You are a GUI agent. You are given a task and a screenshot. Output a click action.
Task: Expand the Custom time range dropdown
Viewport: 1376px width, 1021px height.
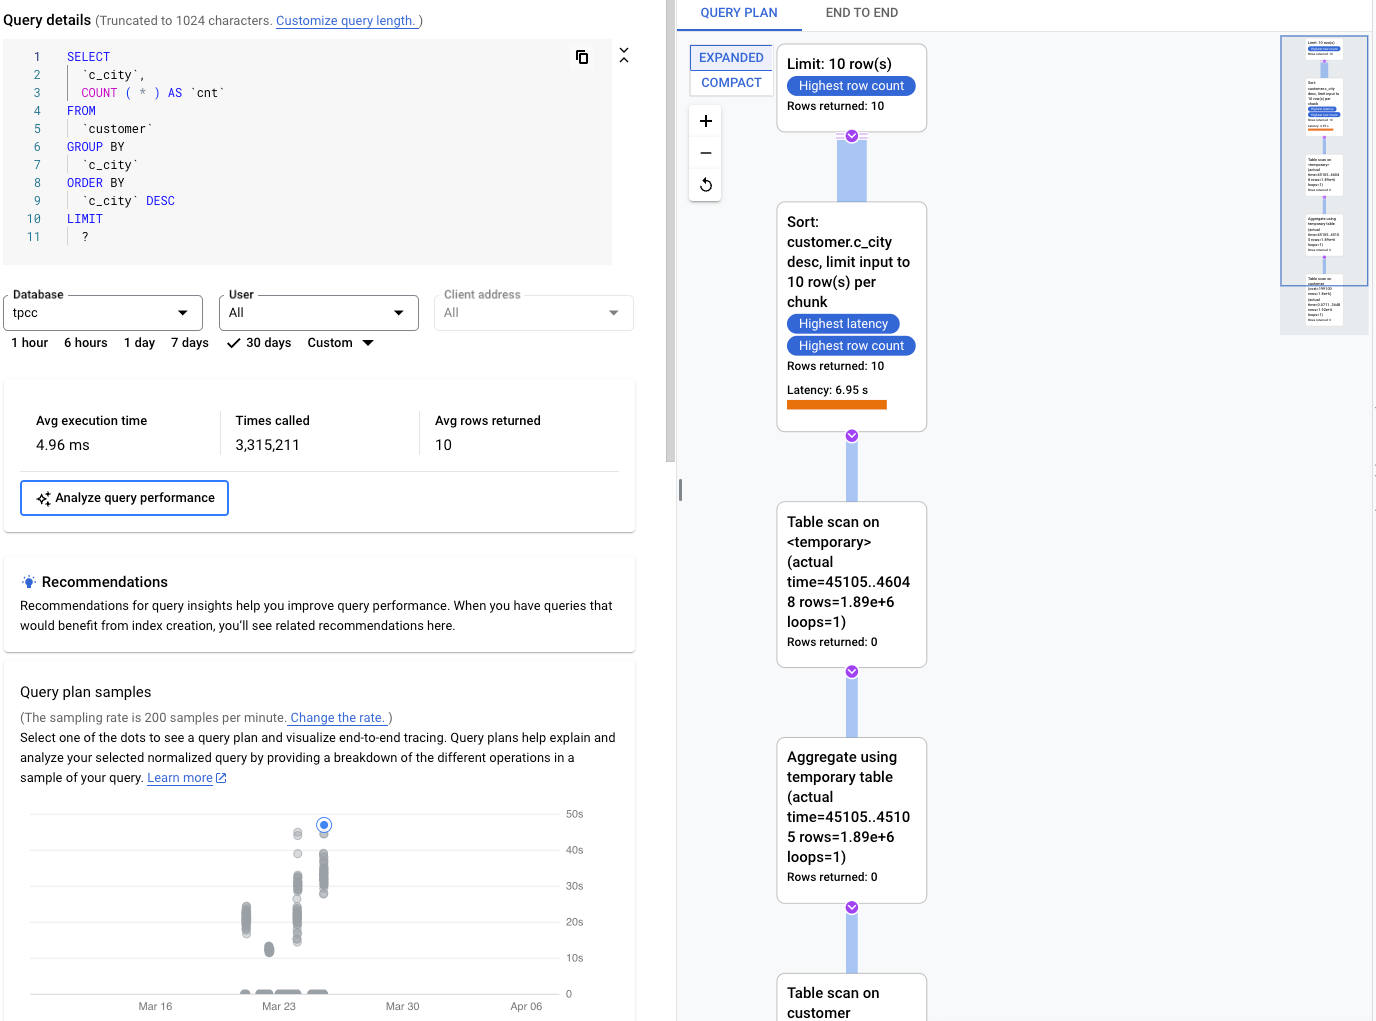340,342
